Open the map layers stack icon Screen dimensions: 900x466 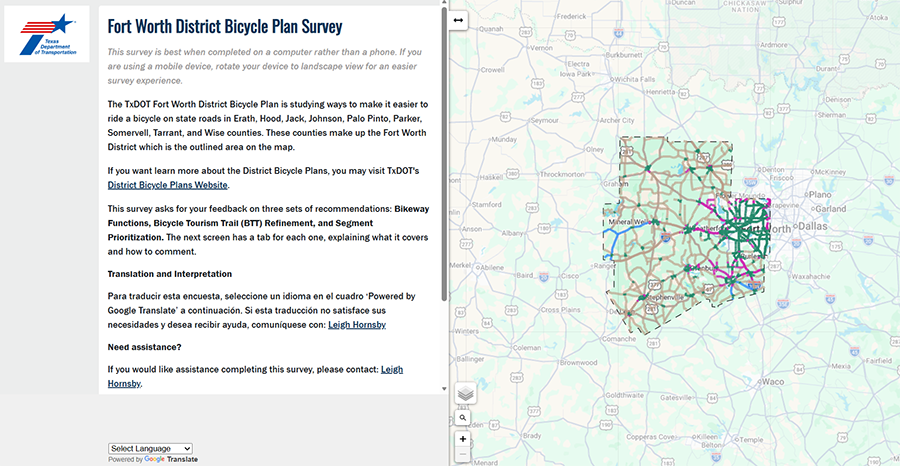coord(466,394)
